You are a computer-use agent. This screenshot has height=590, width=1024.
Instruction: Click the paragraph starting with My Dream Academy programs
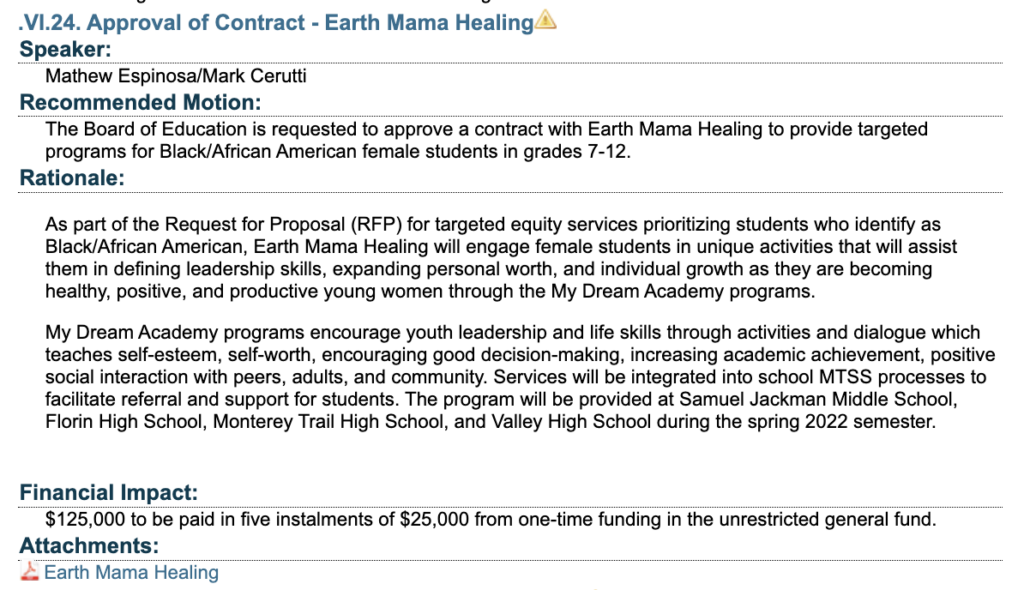pos(520,376)
